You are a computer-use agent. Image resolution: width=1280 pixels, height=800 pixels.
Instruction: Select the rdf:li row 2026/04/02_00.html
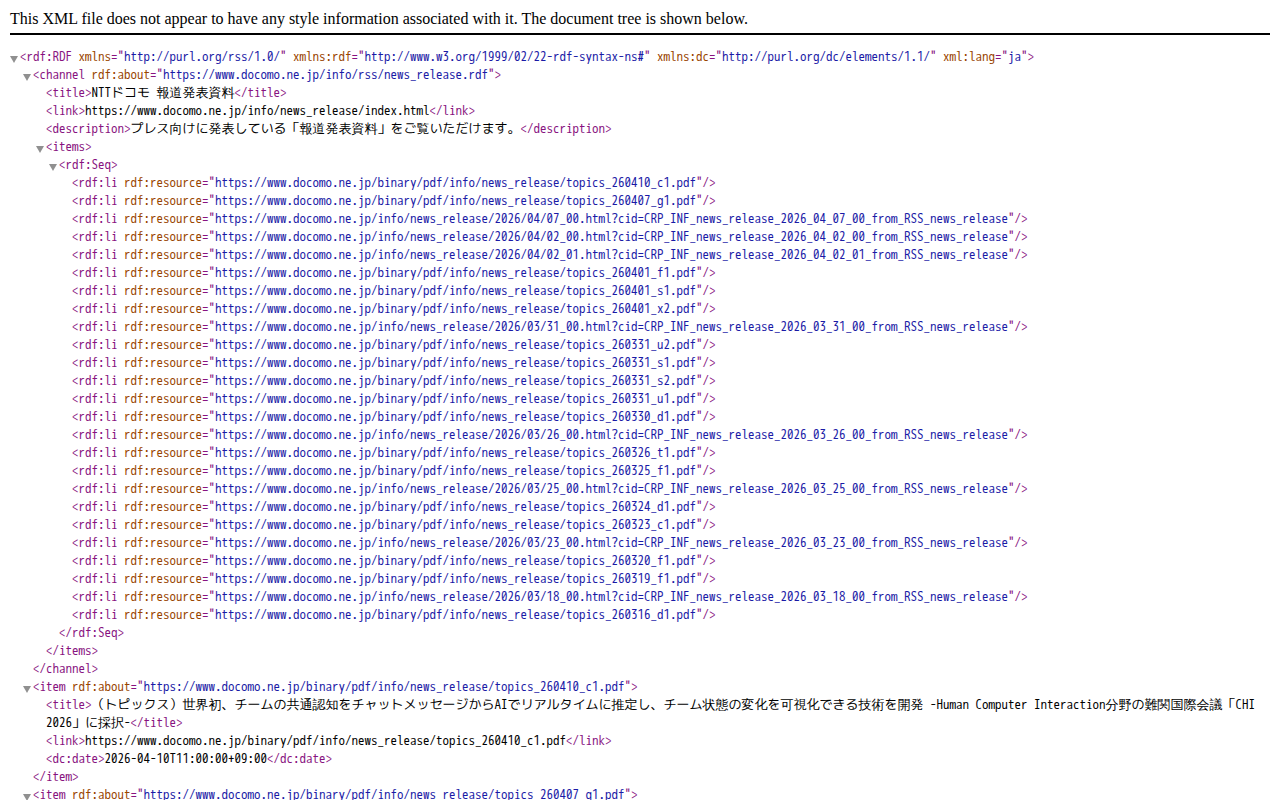click(550, 237)
